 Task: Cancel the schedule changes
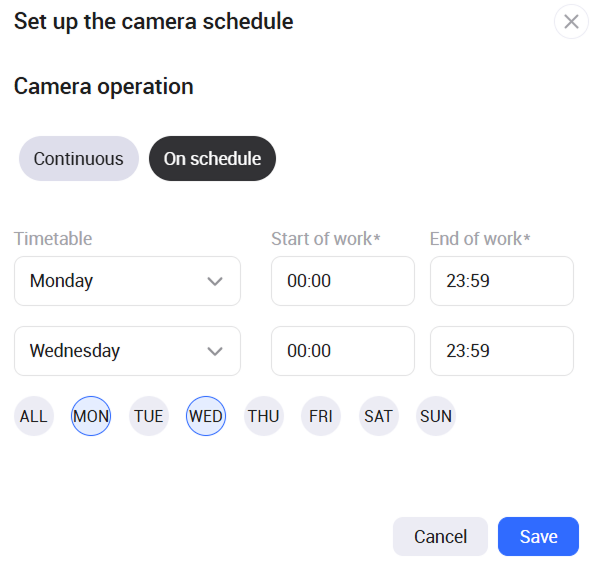pos(440,537)
